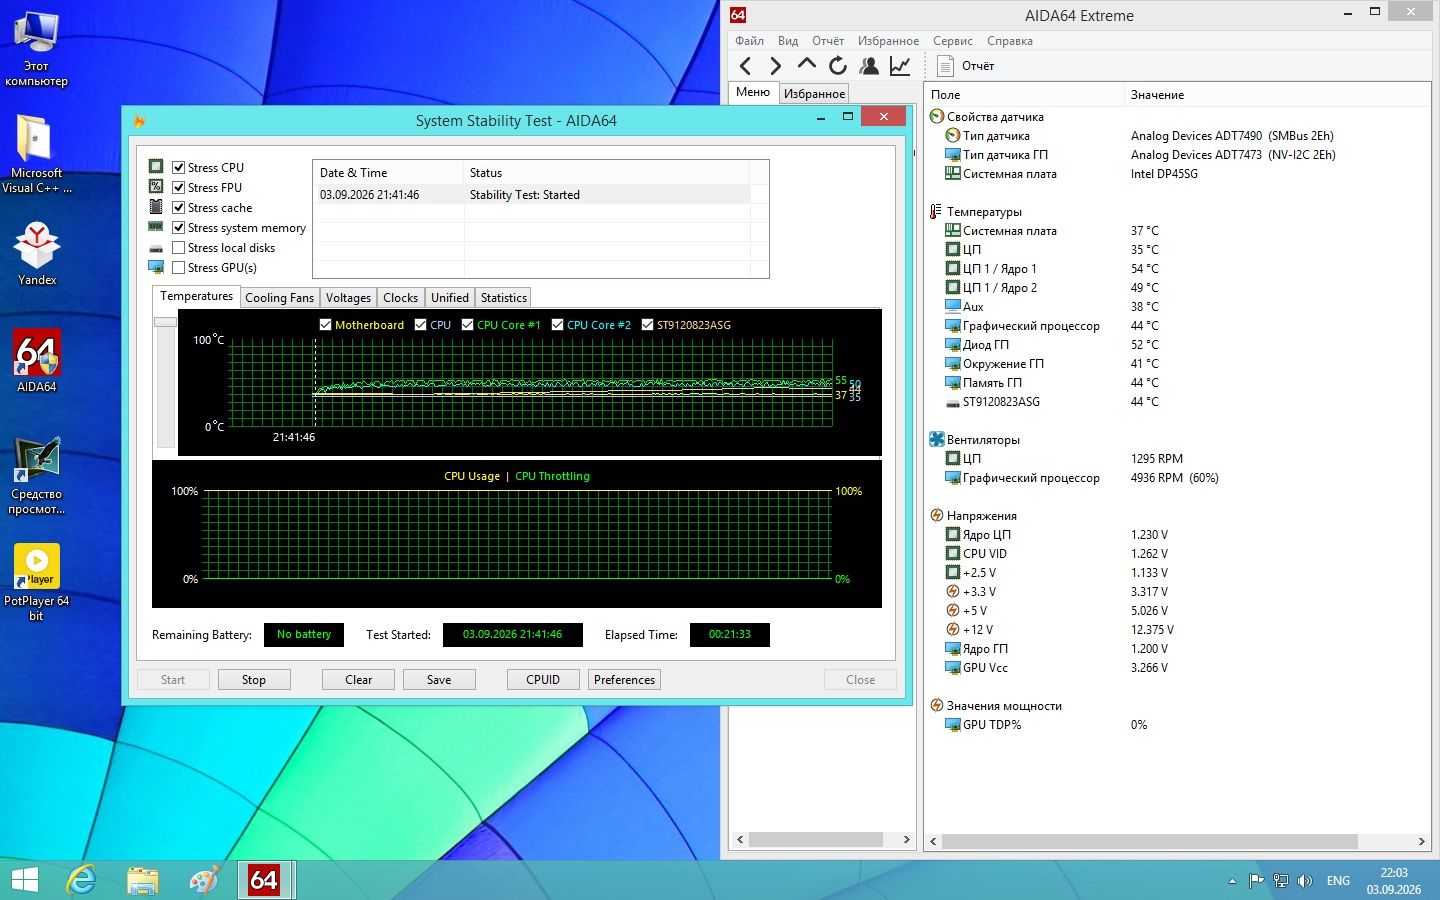Stop the stability test
This screenshot has width=1440, height=900.
click(254, 680)
